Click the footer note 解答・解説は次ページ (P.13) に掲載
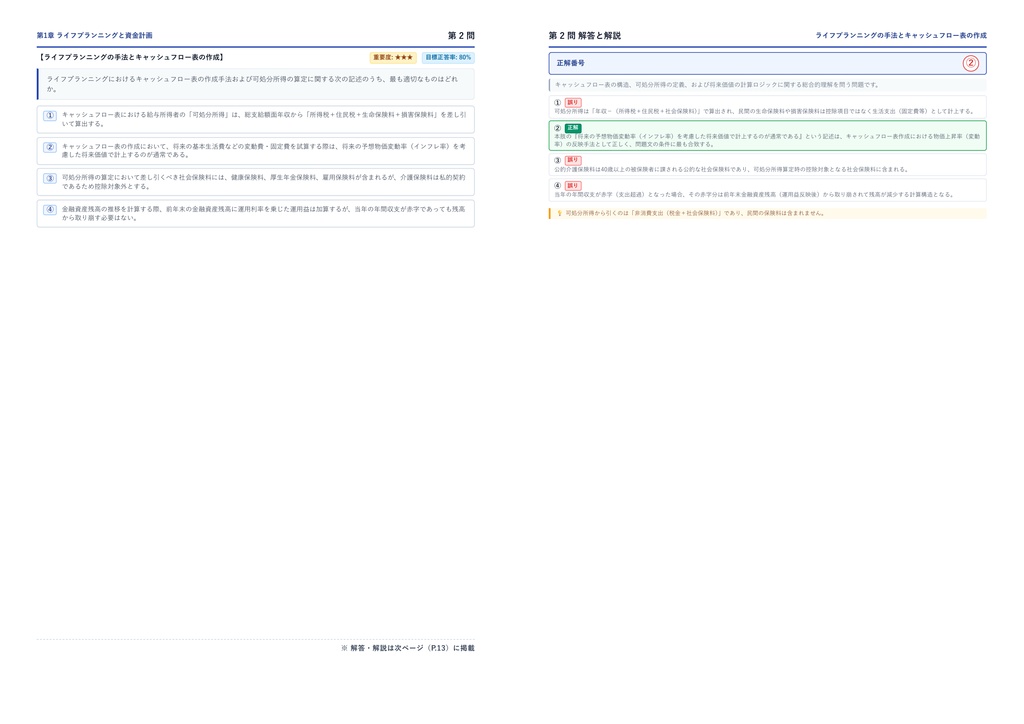 click(408, 648)
